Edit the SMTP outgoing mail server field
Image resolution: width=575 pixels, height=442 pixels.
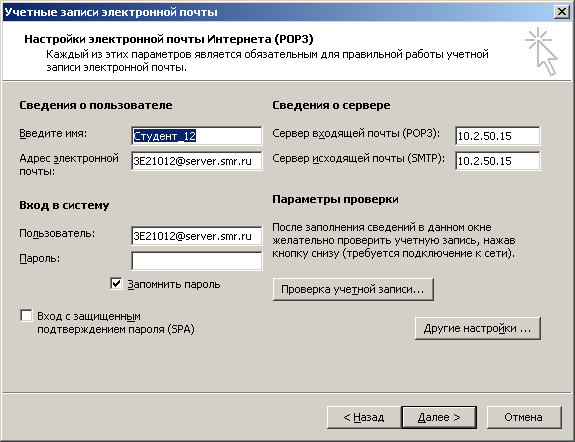pyautogui.click(x=498, y=161)
